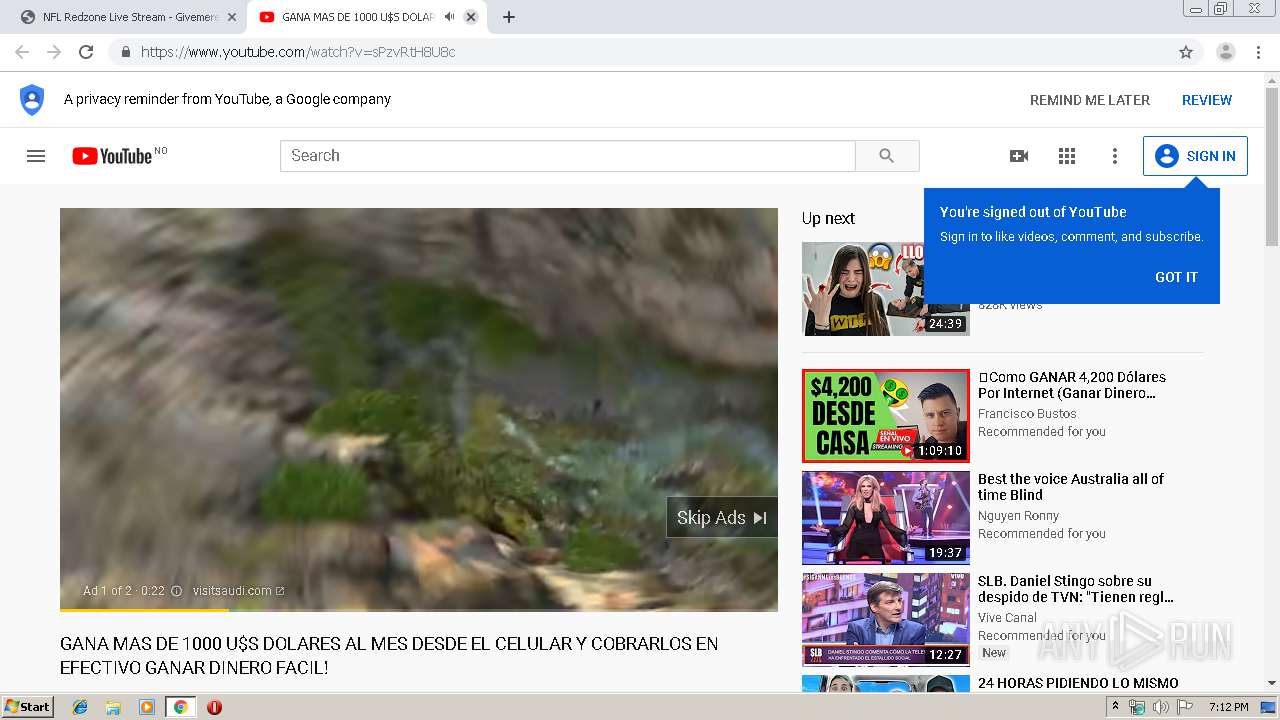Open the 19:37 voice Australia thumbnail
Viewport: 1280px width, 720px height.
point(886,518)
